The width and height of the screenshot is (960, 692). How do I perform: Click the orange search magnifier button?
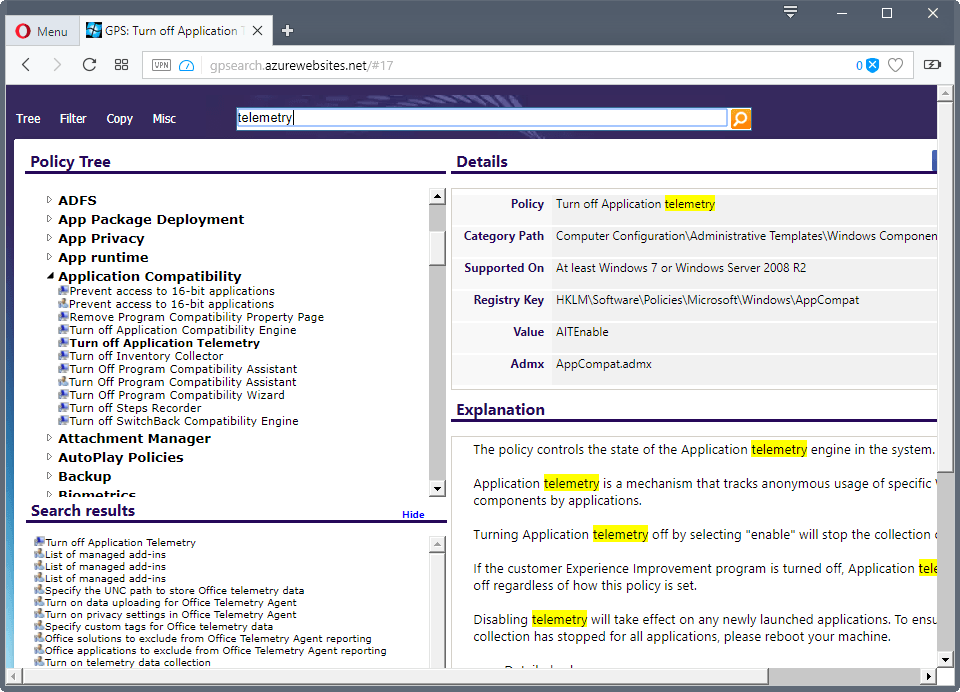[x=740, y=119]
